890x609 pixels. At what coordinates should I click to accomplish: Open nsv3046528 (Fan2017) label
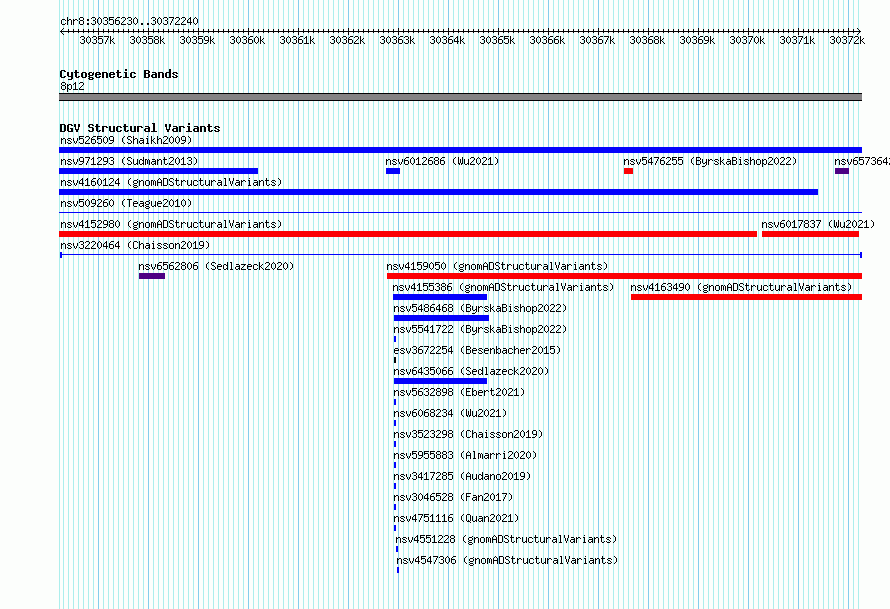click(453, 497)
